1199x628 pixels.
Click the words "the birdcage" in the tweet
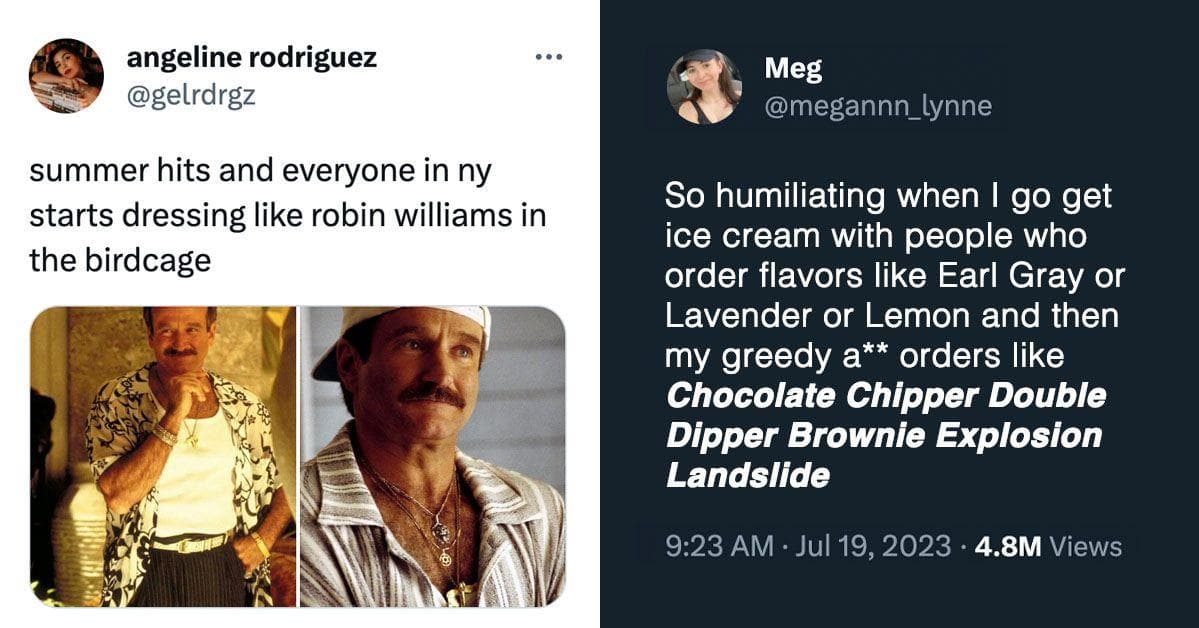[120, 260]
